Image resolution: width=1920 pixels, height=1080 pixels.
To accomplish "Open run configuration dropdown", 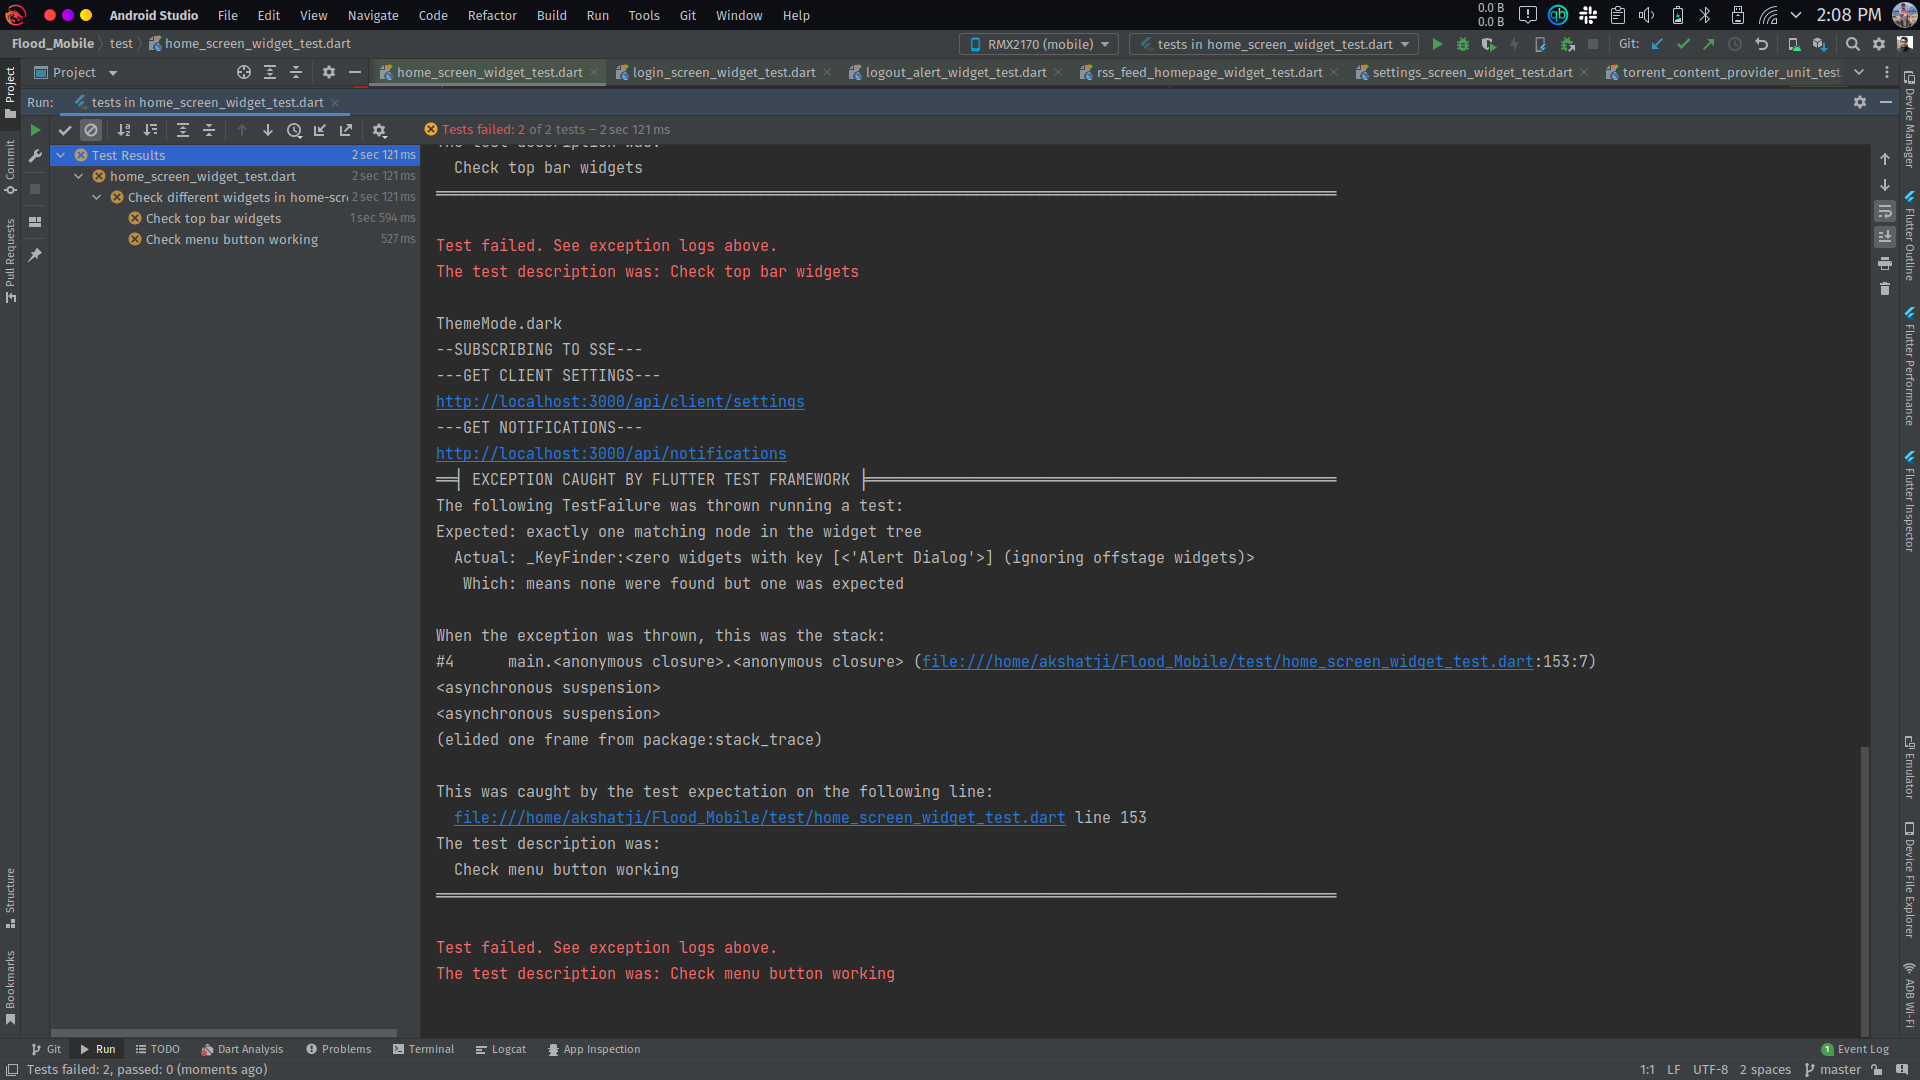I will (1274, 44).
